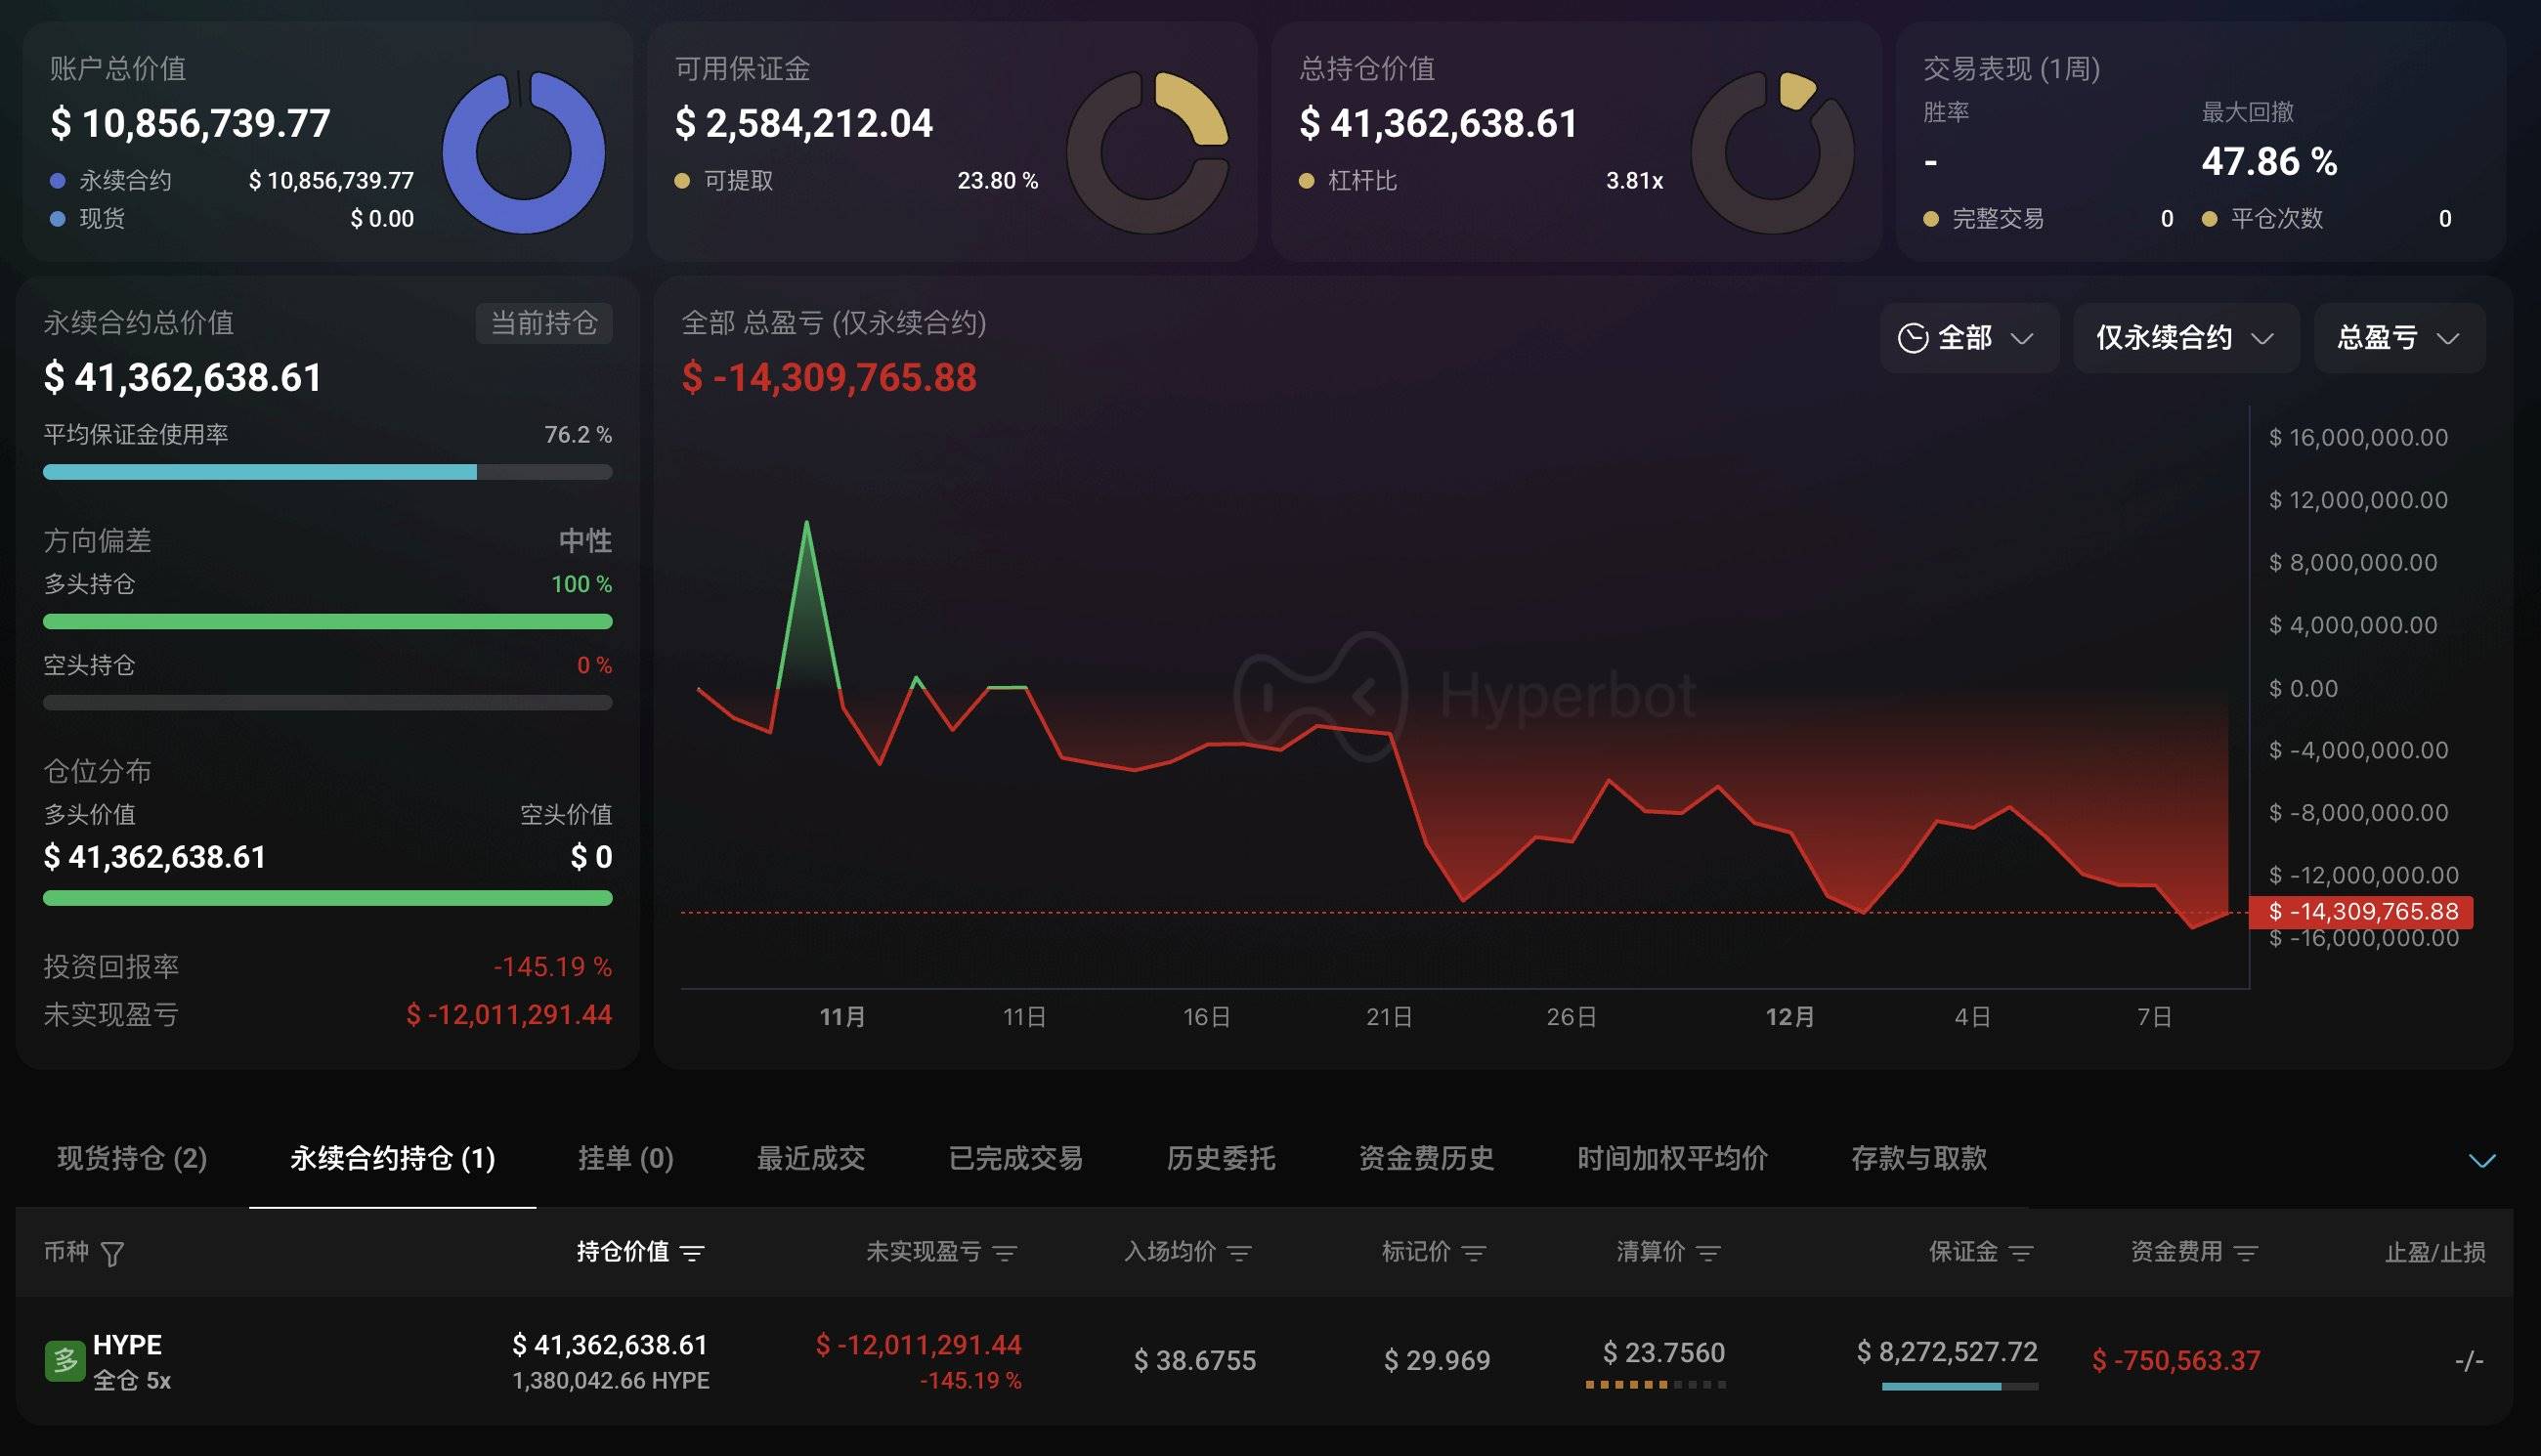Viewport: 2541px width, 1456px height.
Task: Click sort icon next to 保证金
Action: click(x=2021, y=1253)
